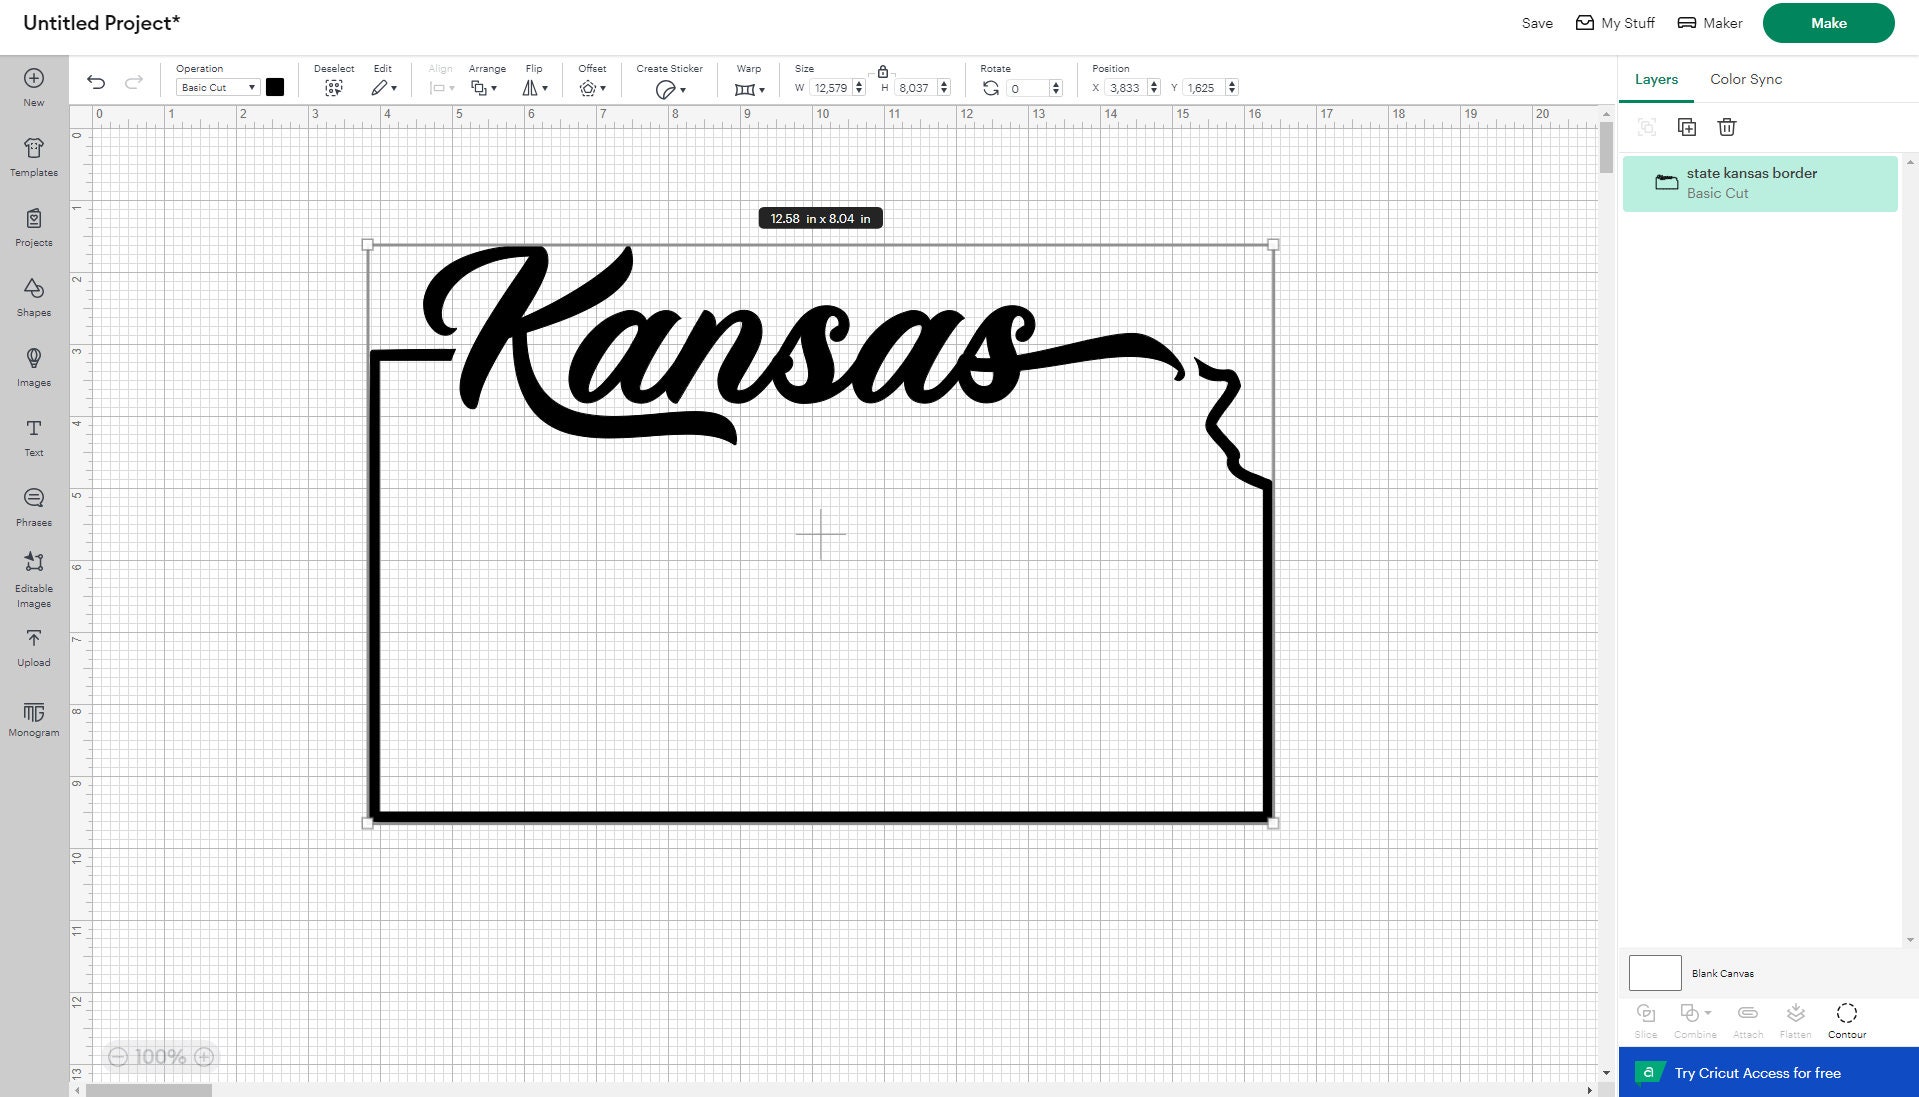1919x1097 pixels.
Task: Use the Contour tool at bottom right
Action: 1845,1015
